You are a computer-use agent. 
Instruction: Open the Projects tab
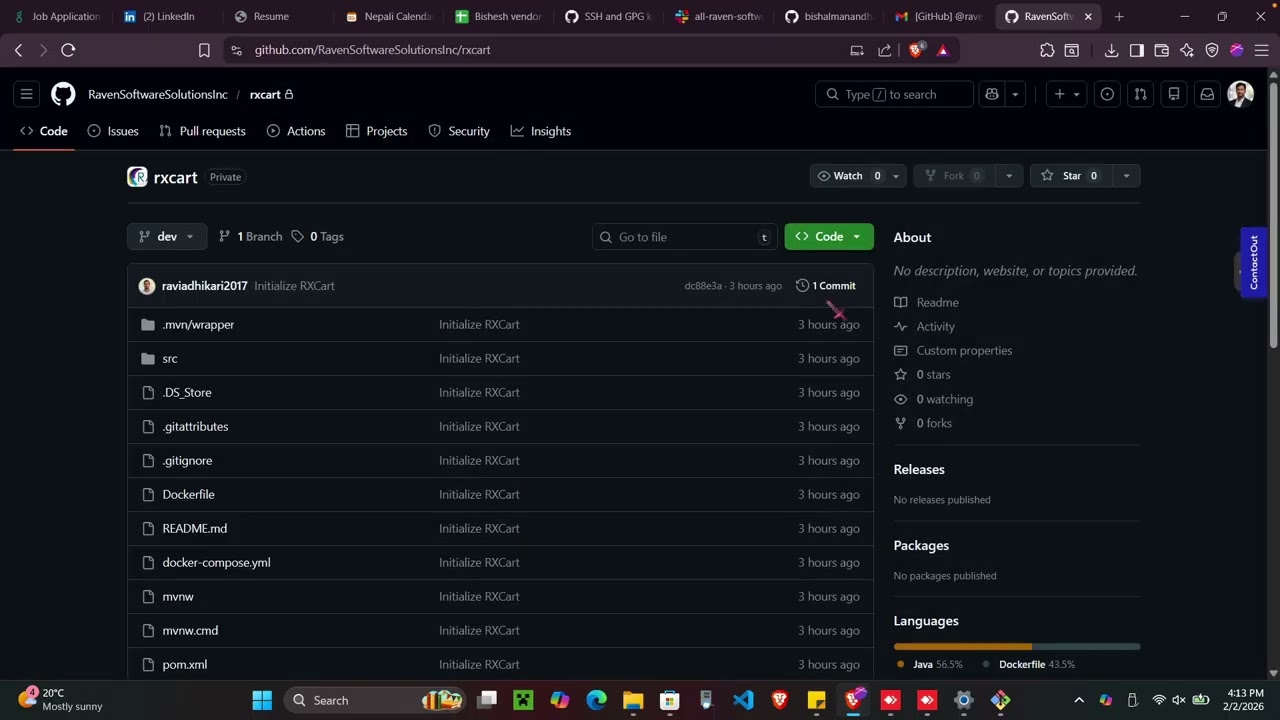pos(376,131)
